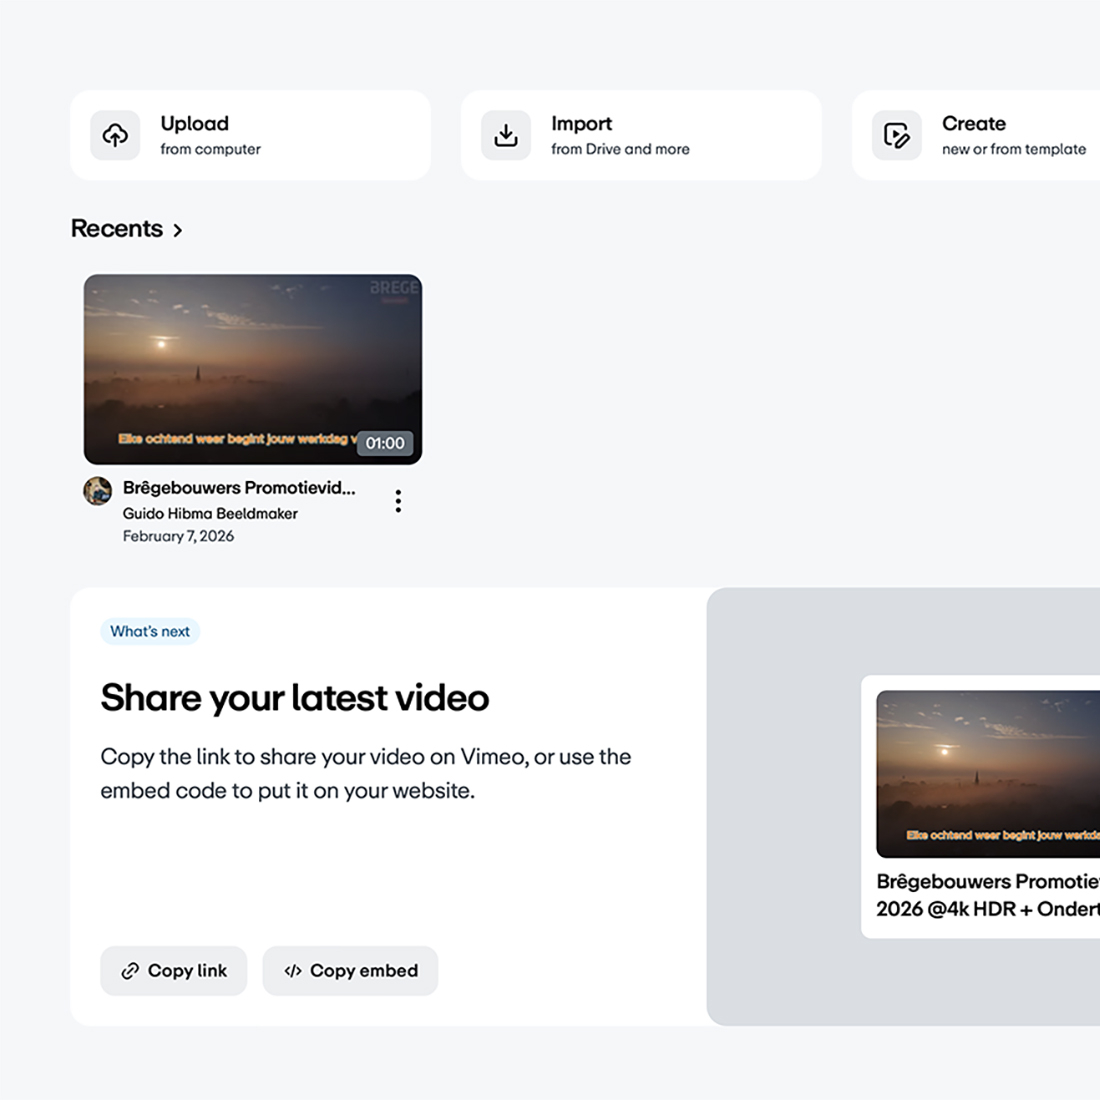Click the Import download tray icon
Screen dimensions: 1100x1100
[x=506, y=135]
